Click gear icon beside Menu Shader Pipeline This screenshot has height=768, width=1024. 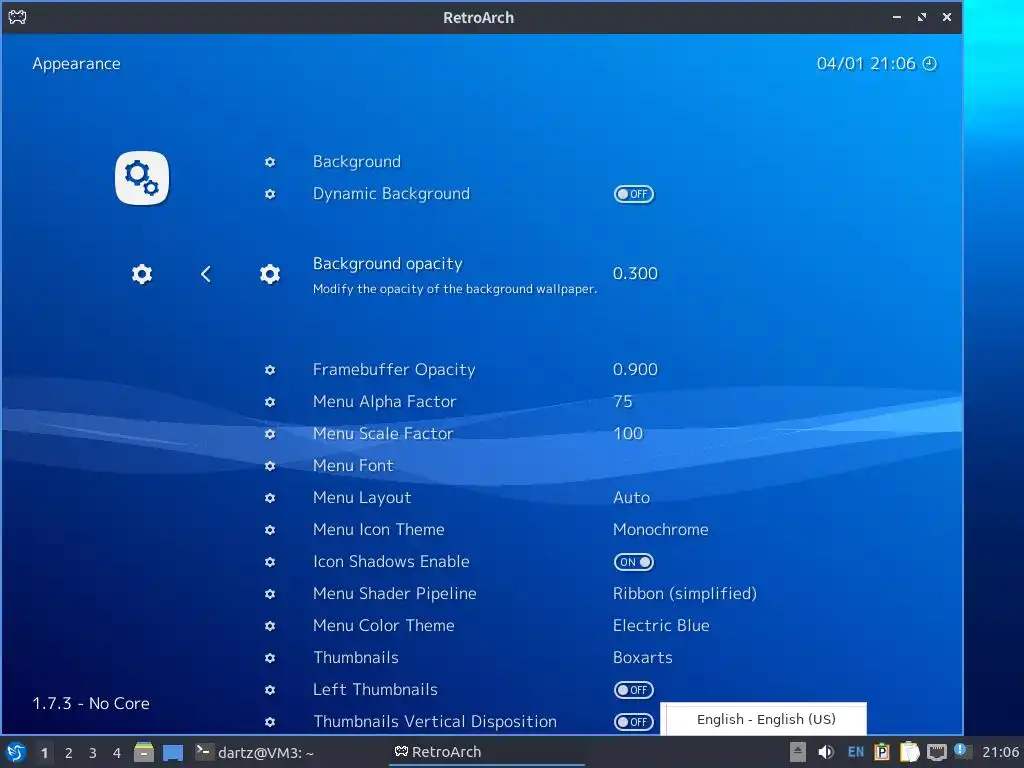point(270,594)
